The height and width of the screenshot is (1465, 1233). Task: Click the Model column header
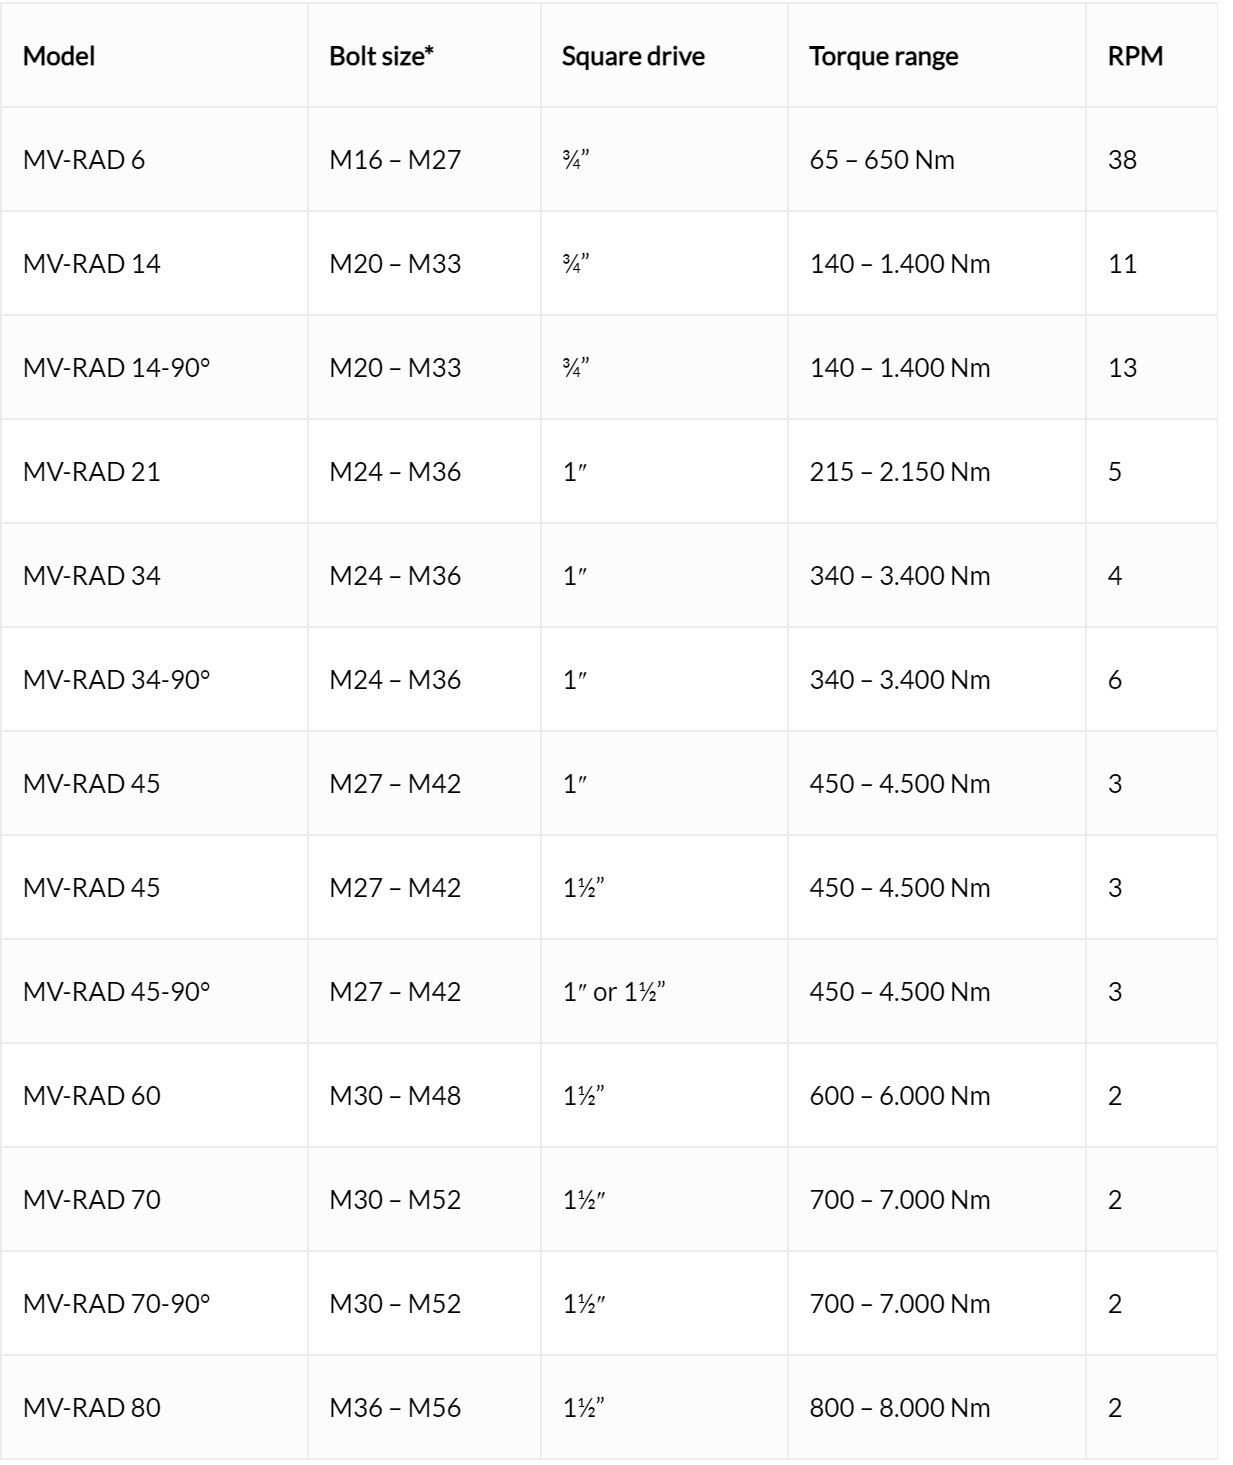[154, 56]
